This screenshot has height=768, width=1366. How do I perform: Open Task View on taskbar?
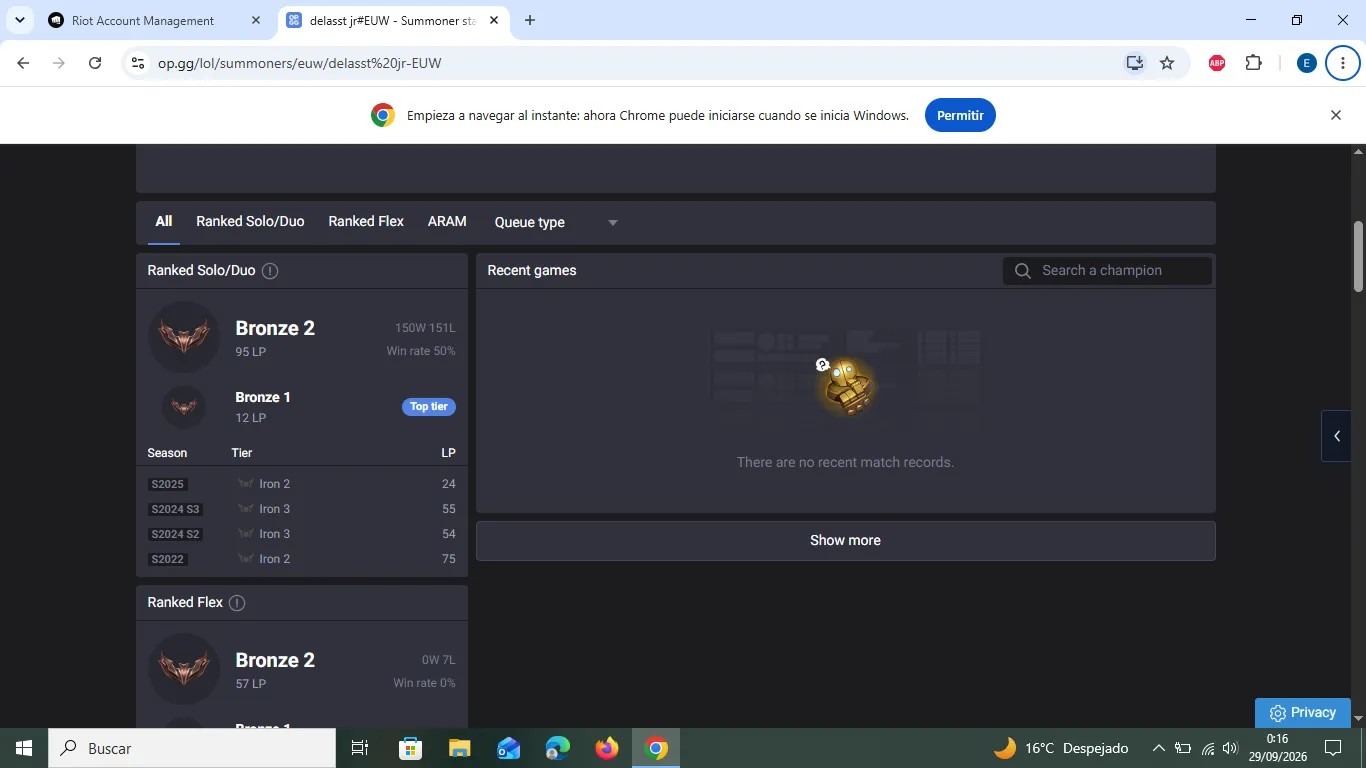(x=360, y=748)
